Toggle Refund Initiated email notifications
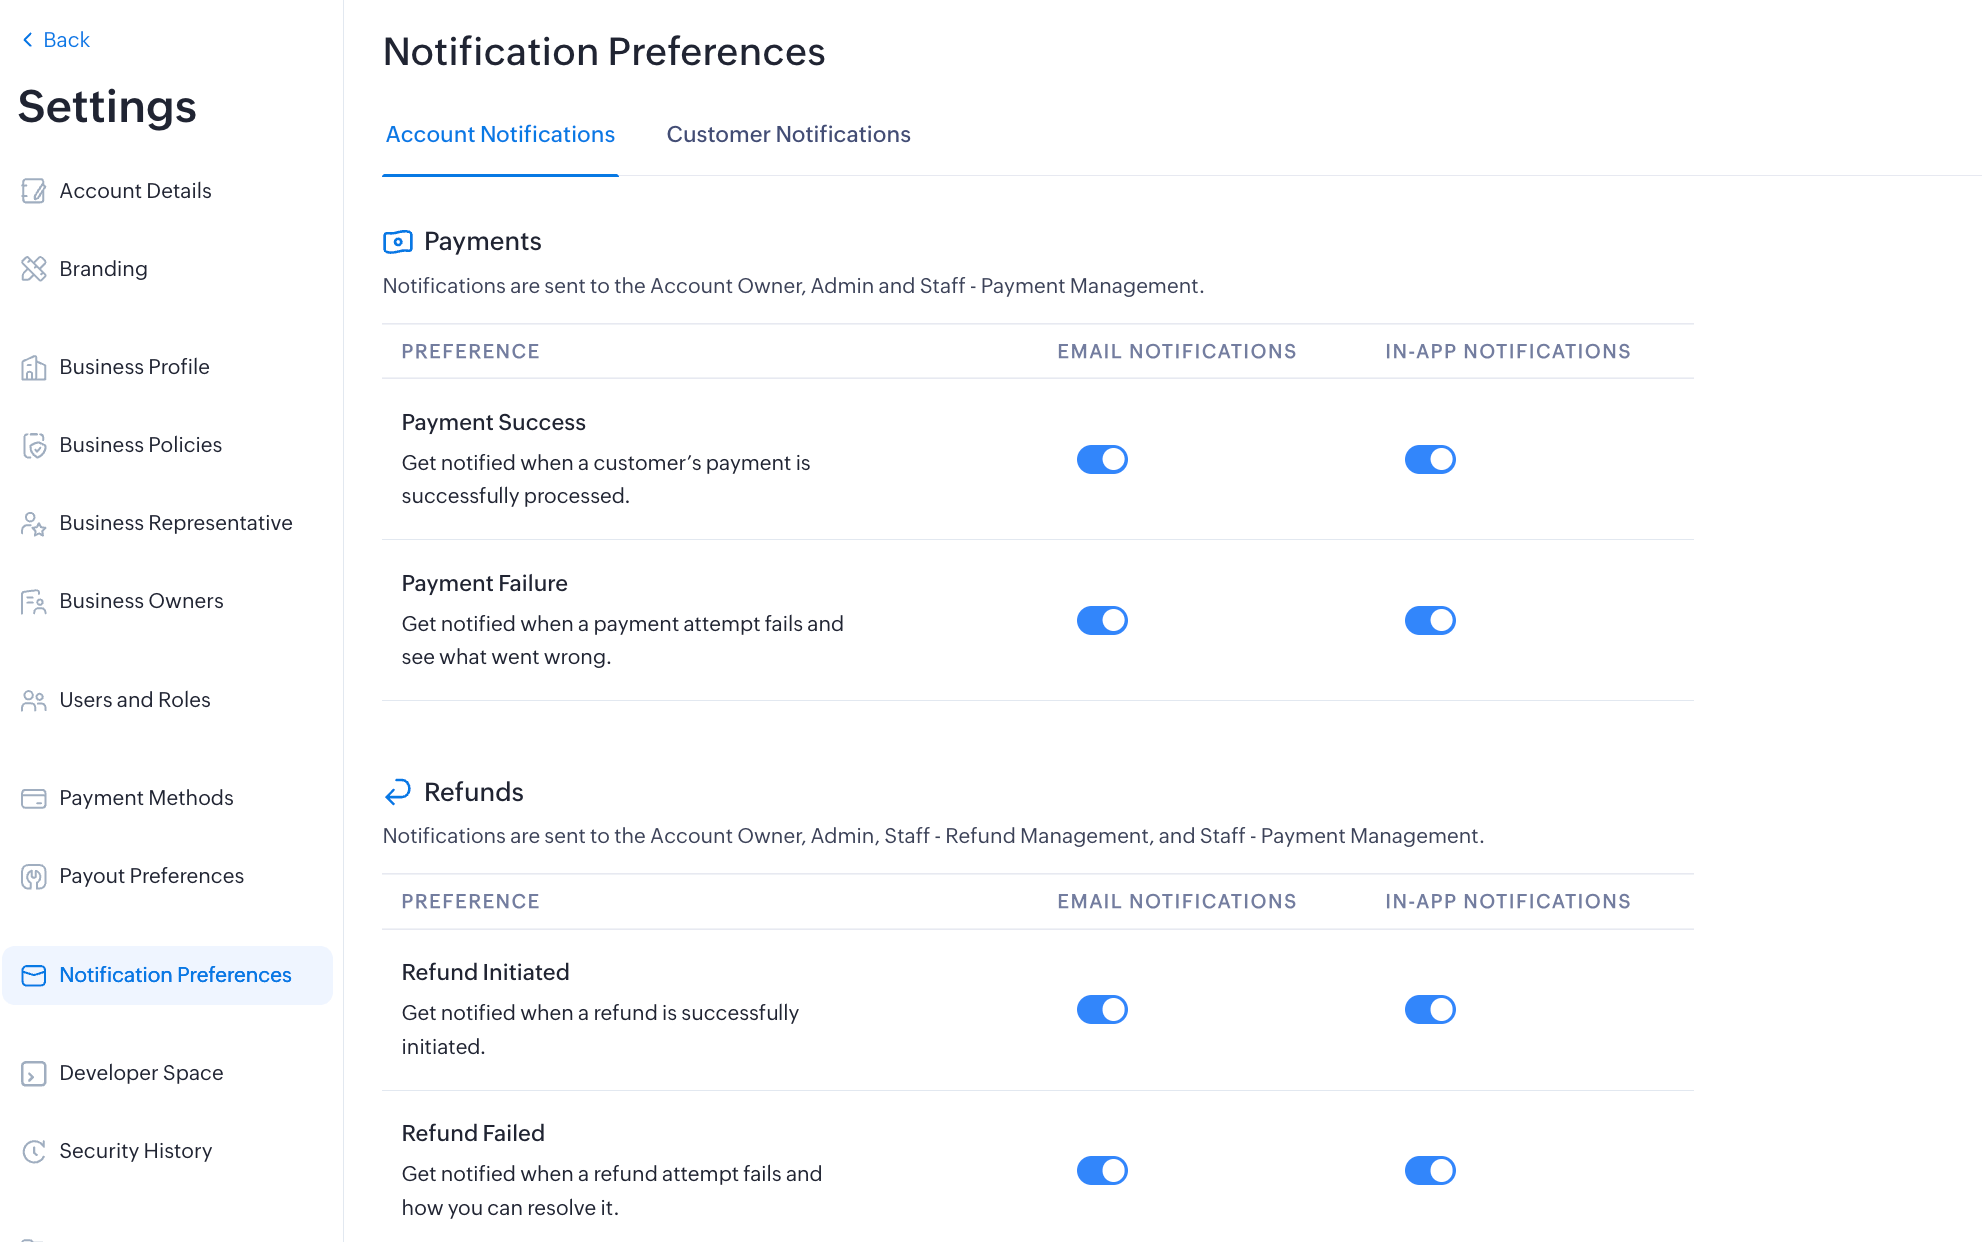The width and height of the screenshot is (1982, 1242). pyautogui.click(x=1102, y=1010)
